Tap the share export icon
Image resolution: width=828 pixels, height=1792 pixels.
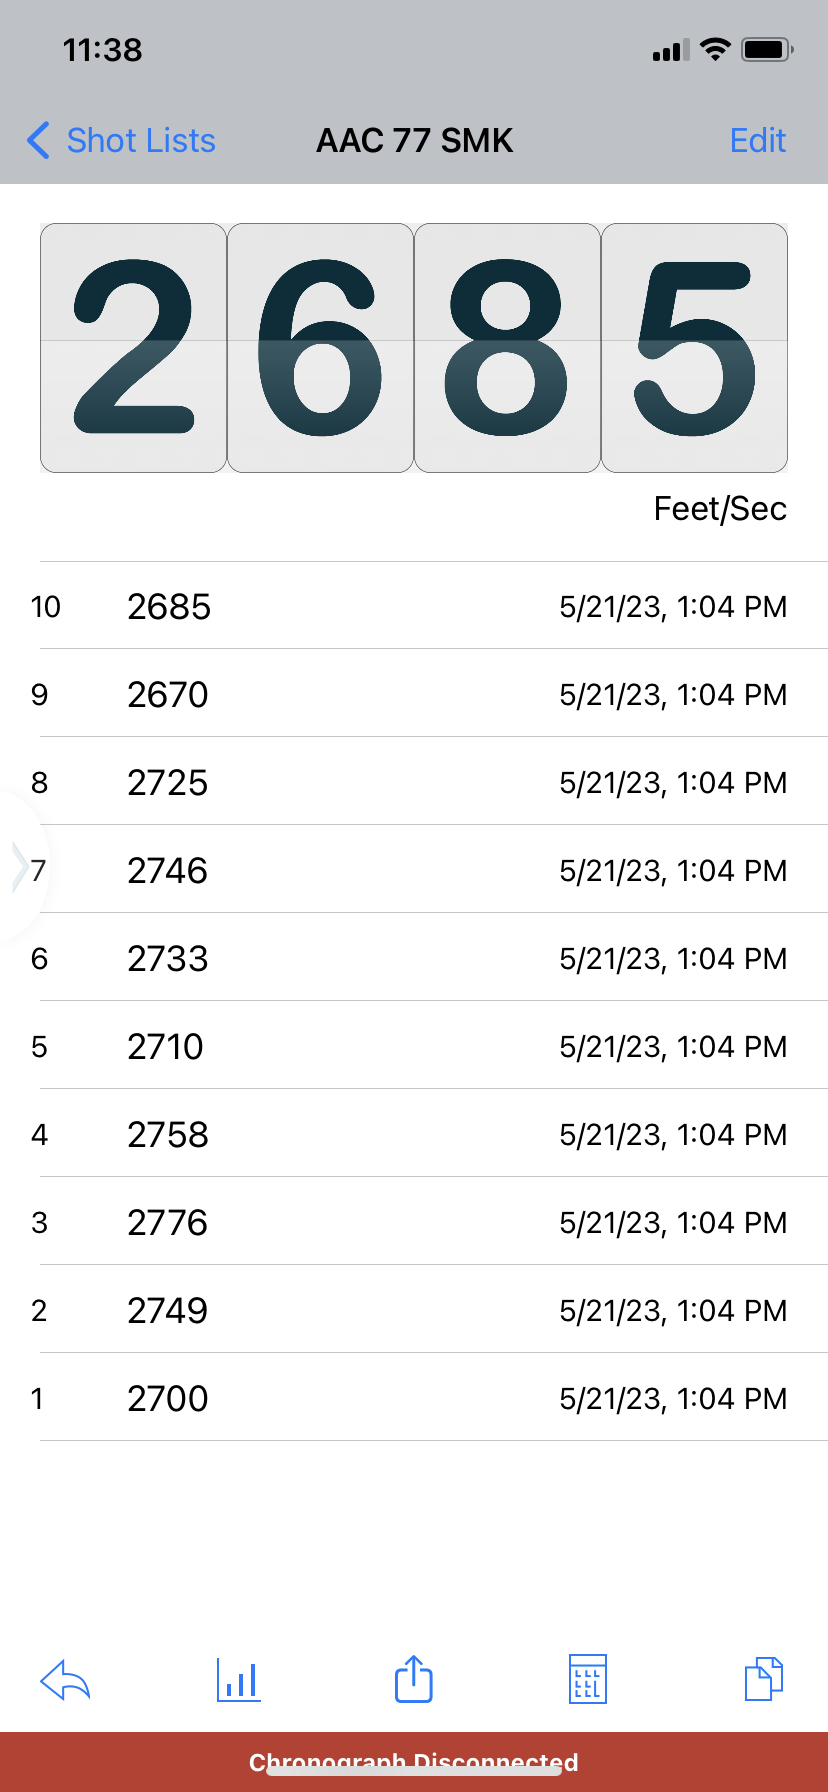click(413, 1679)
